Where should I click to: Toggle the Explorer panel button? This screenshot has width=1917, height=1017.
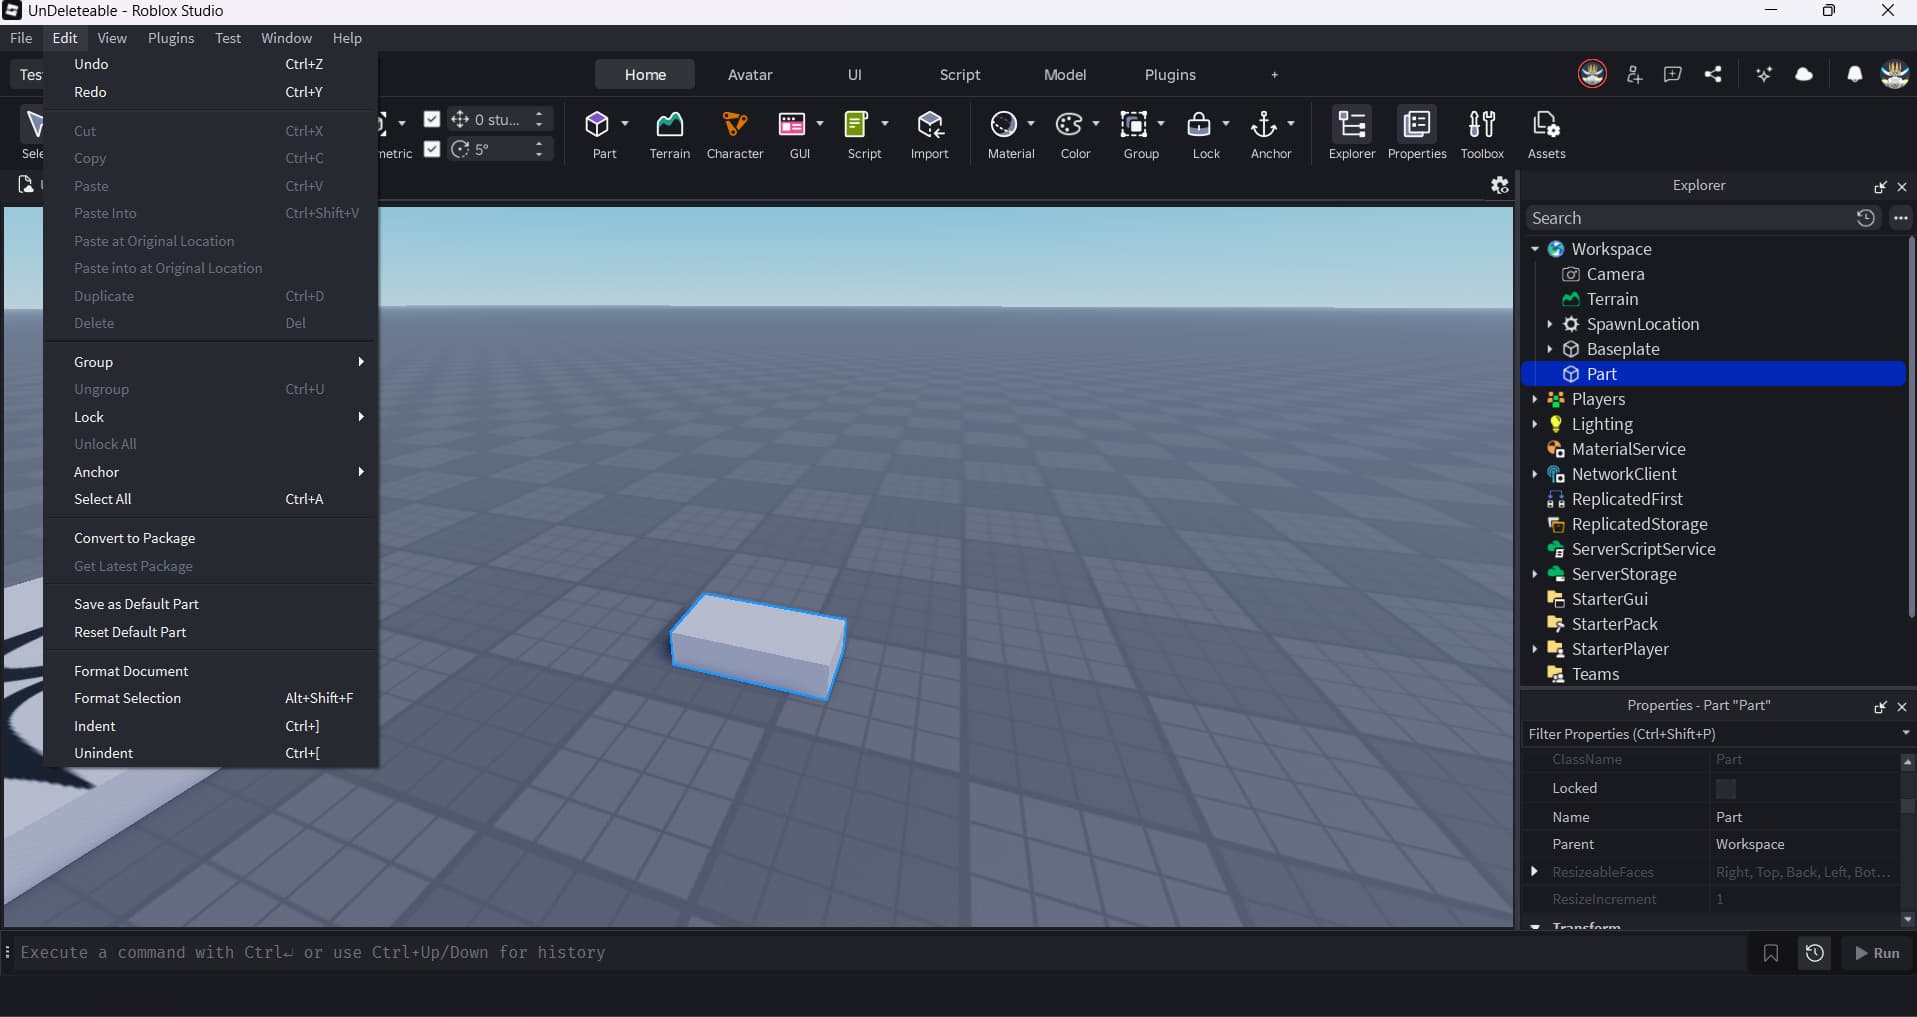coord(1352,134)
